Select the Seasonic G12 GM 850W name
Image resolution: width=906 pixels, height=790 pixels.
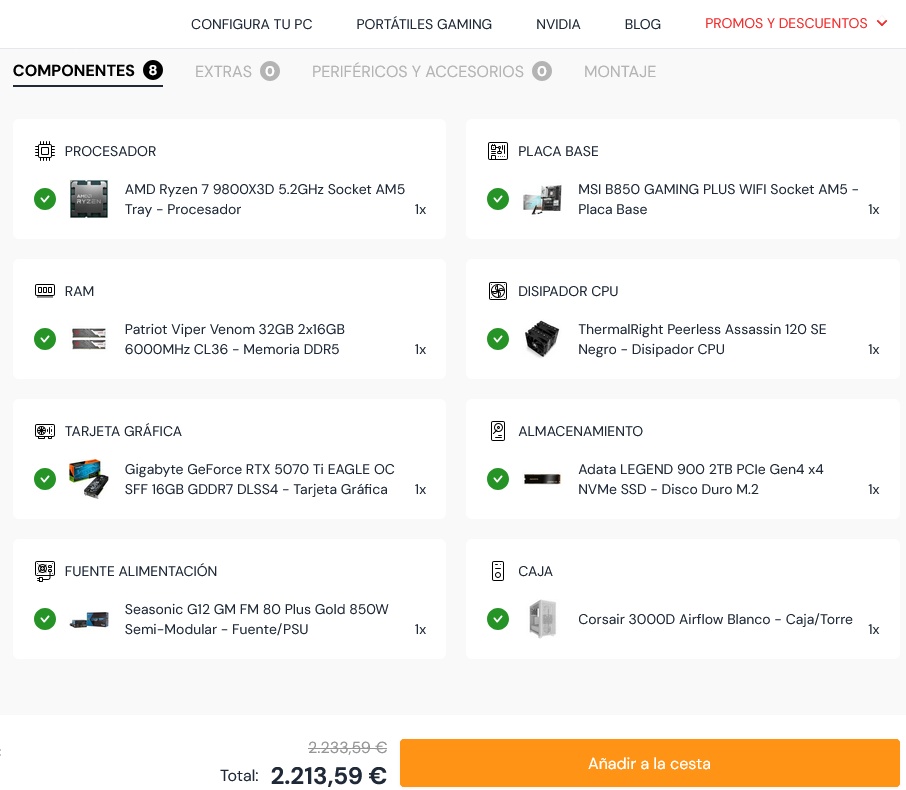257,619
